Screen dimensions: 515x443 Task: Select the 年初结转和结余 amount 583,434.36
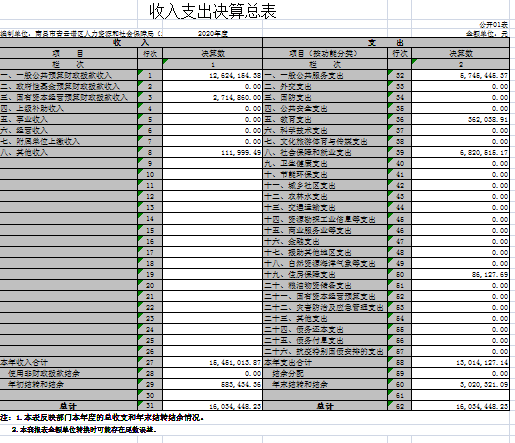click(213, 384)
